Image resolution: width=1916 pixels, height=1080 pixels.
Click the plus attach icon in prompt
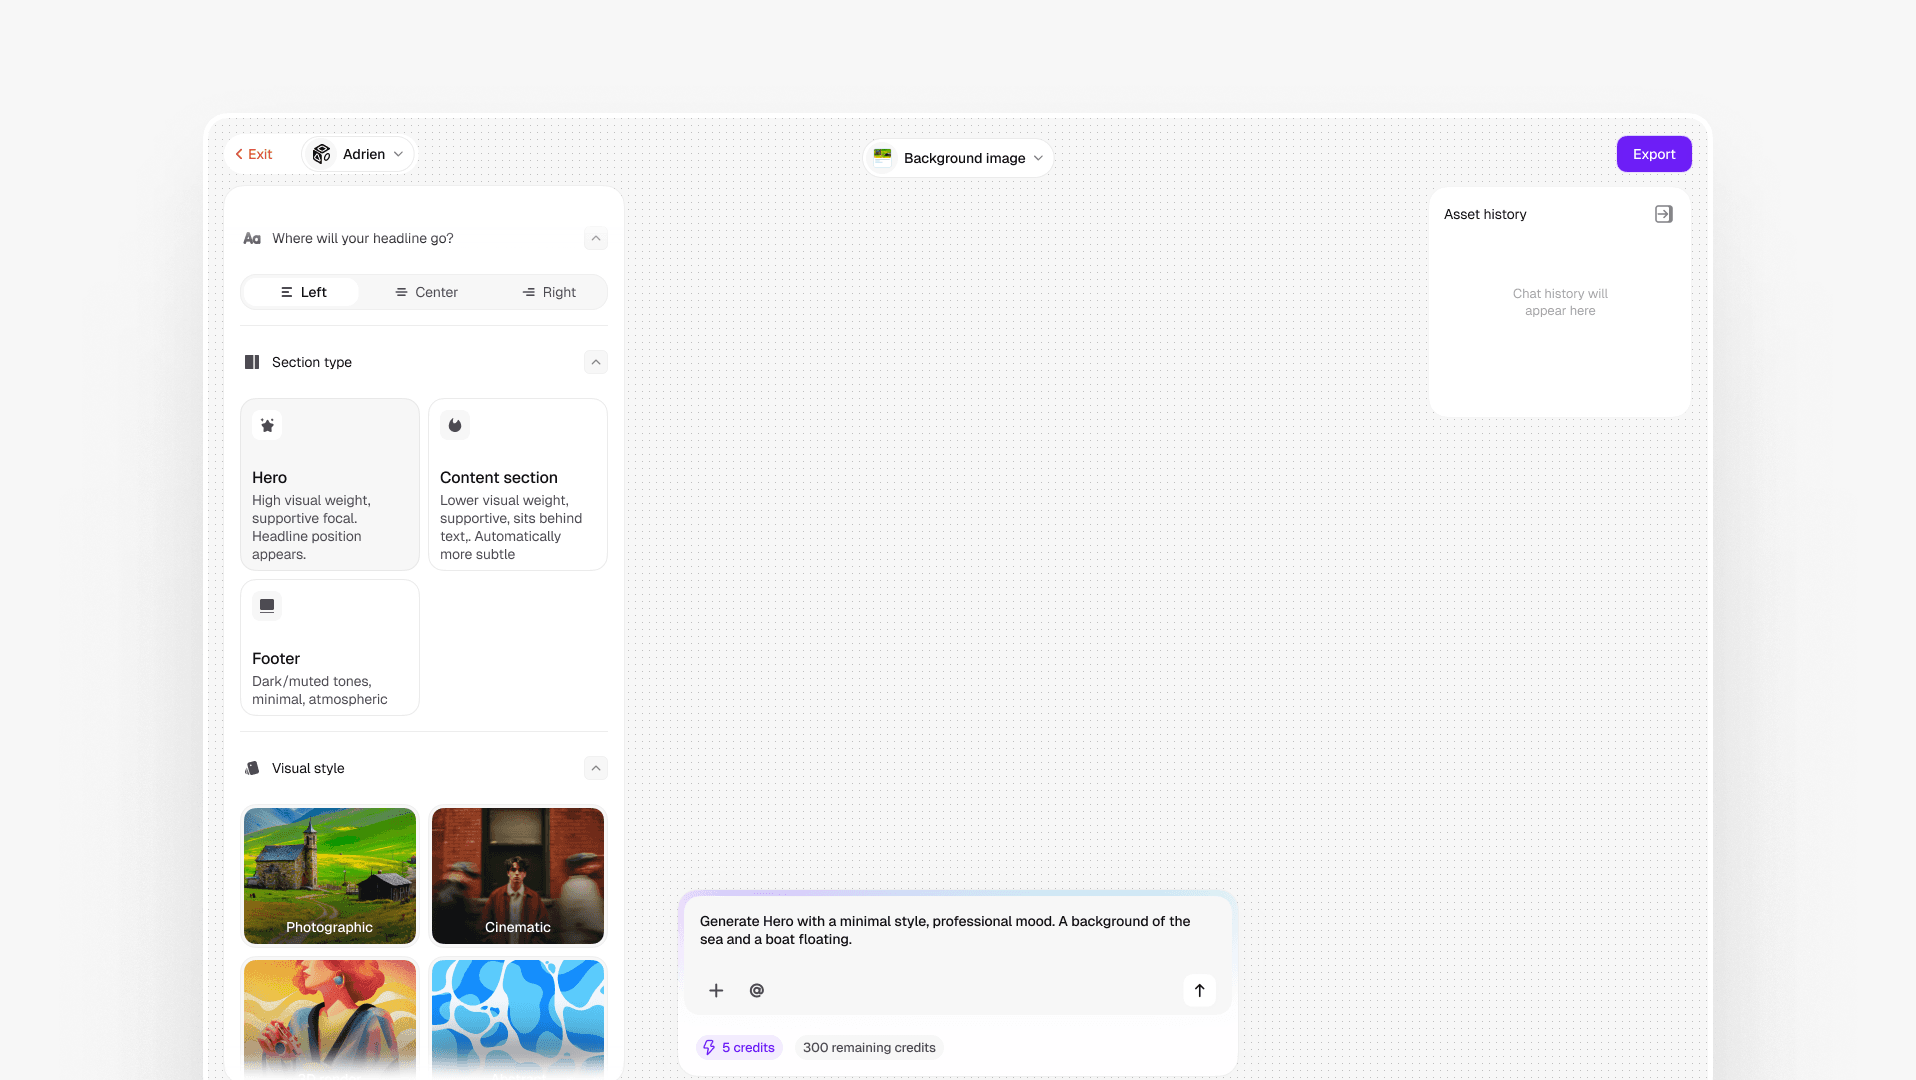pos(716,990)
